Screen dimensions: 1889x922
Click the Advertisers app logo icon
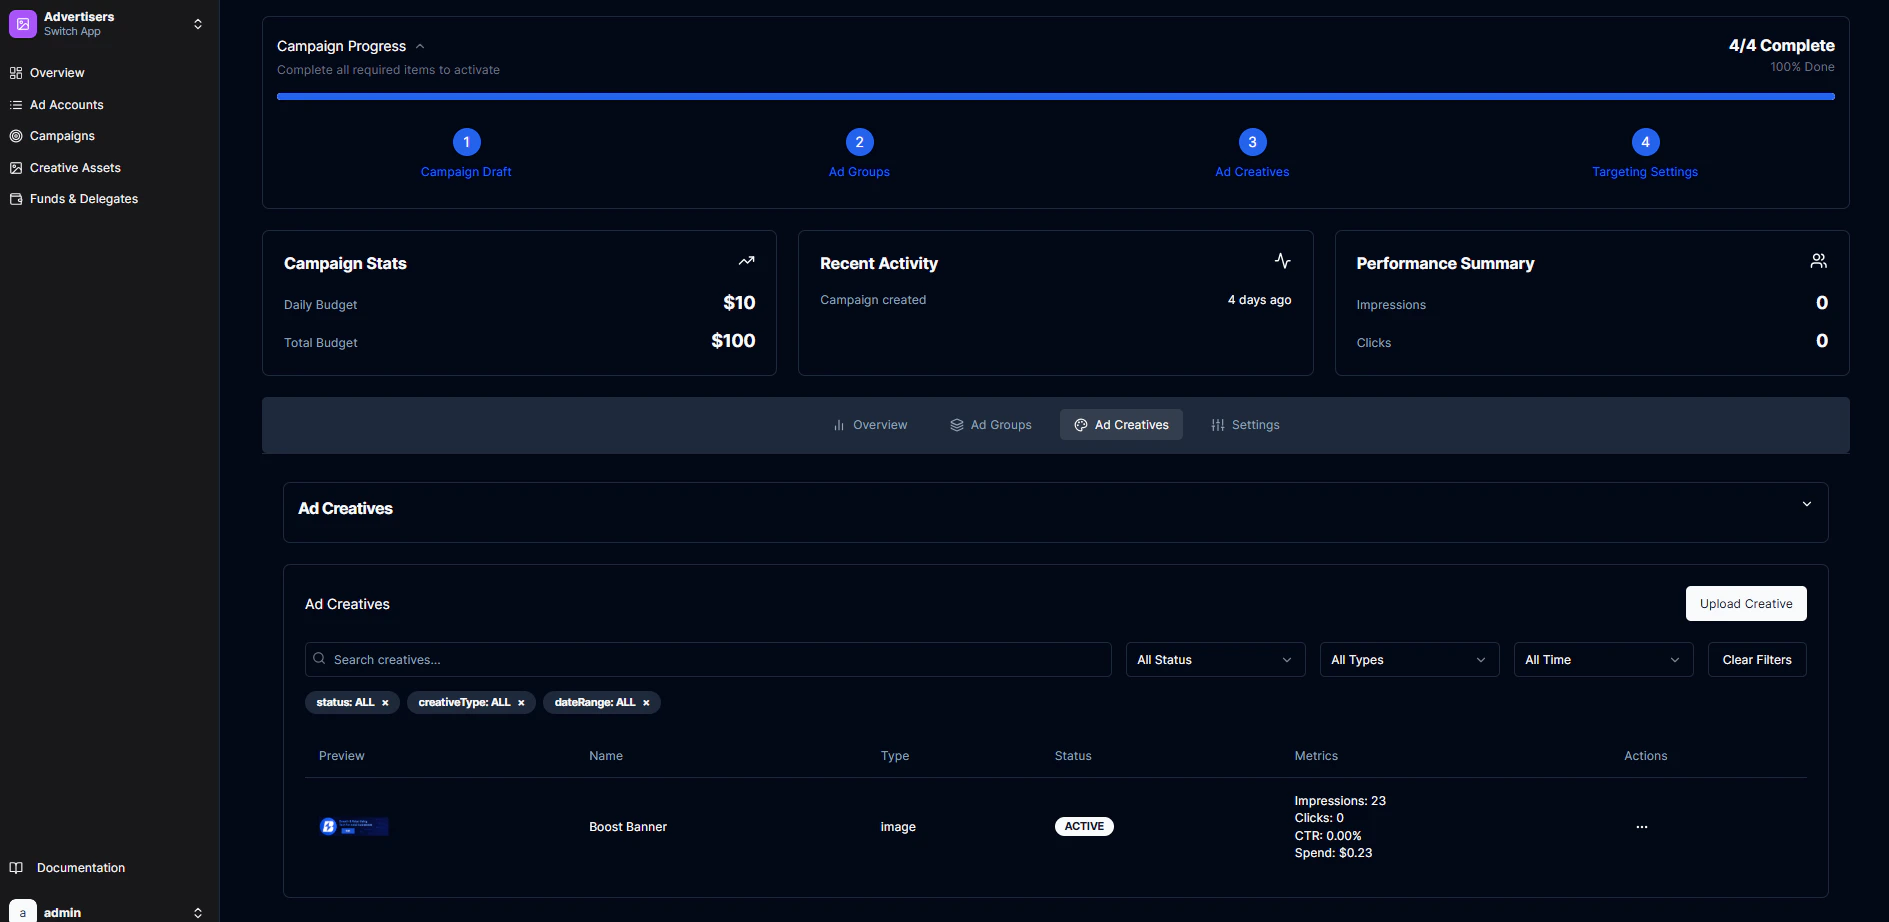click(x=23, y=24)
